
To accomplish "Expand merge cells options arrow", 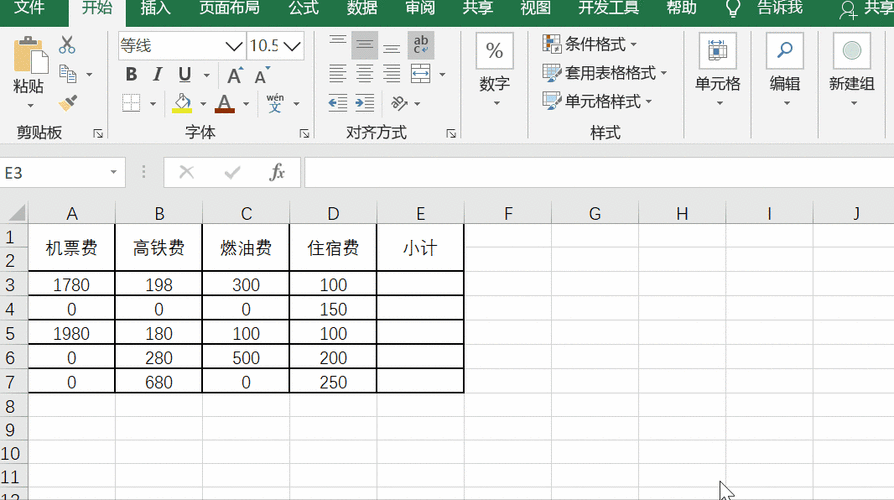I will [442, 74].
